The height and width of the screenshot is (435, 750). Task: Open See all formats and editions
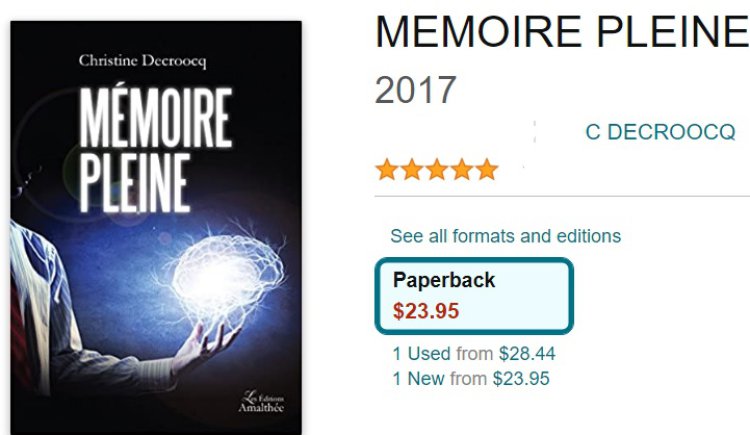tap(506, 236)
